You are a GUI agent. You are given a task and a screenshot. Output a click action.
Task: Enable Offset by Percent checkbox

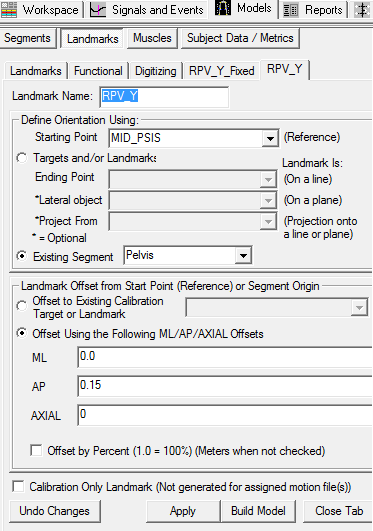point(36,451)
